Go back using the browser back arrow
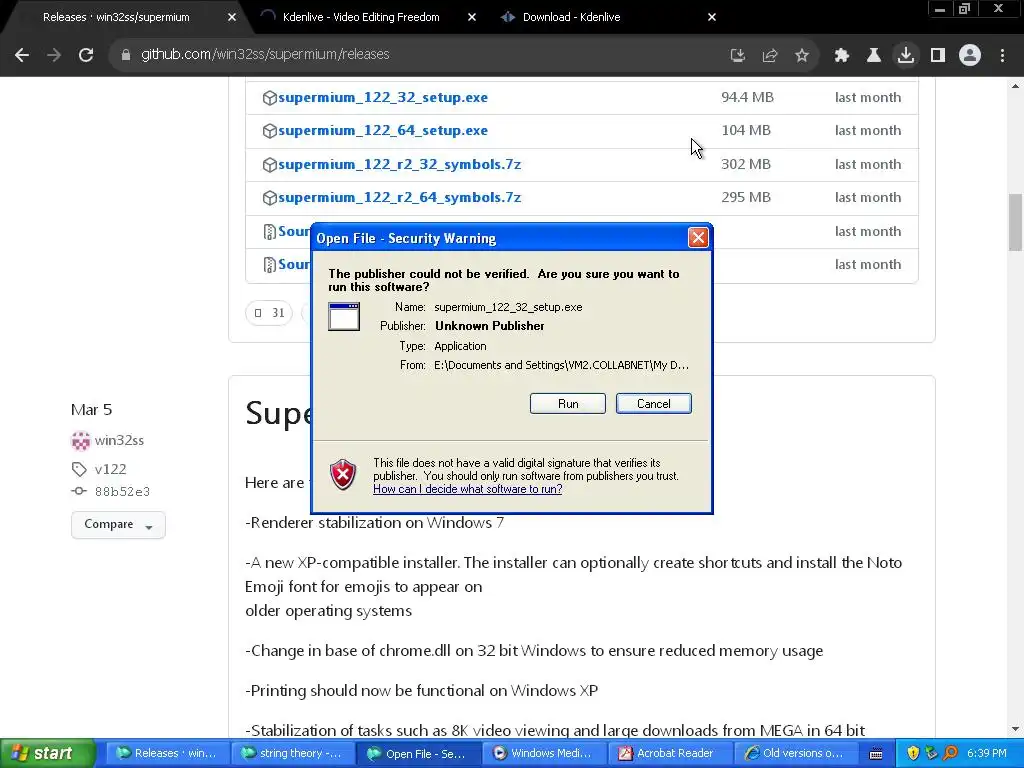Viewport: 1024px width, 768px height. pyautogui.click(x=22, y=55)
